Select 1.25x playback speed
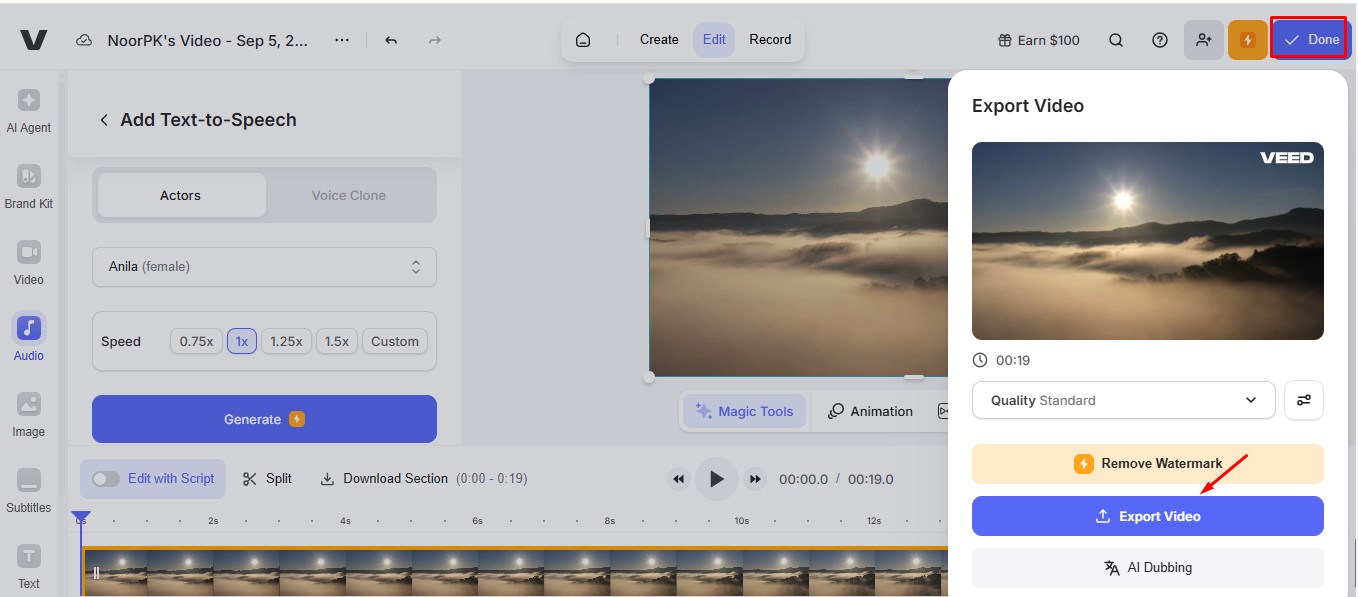 286,341
